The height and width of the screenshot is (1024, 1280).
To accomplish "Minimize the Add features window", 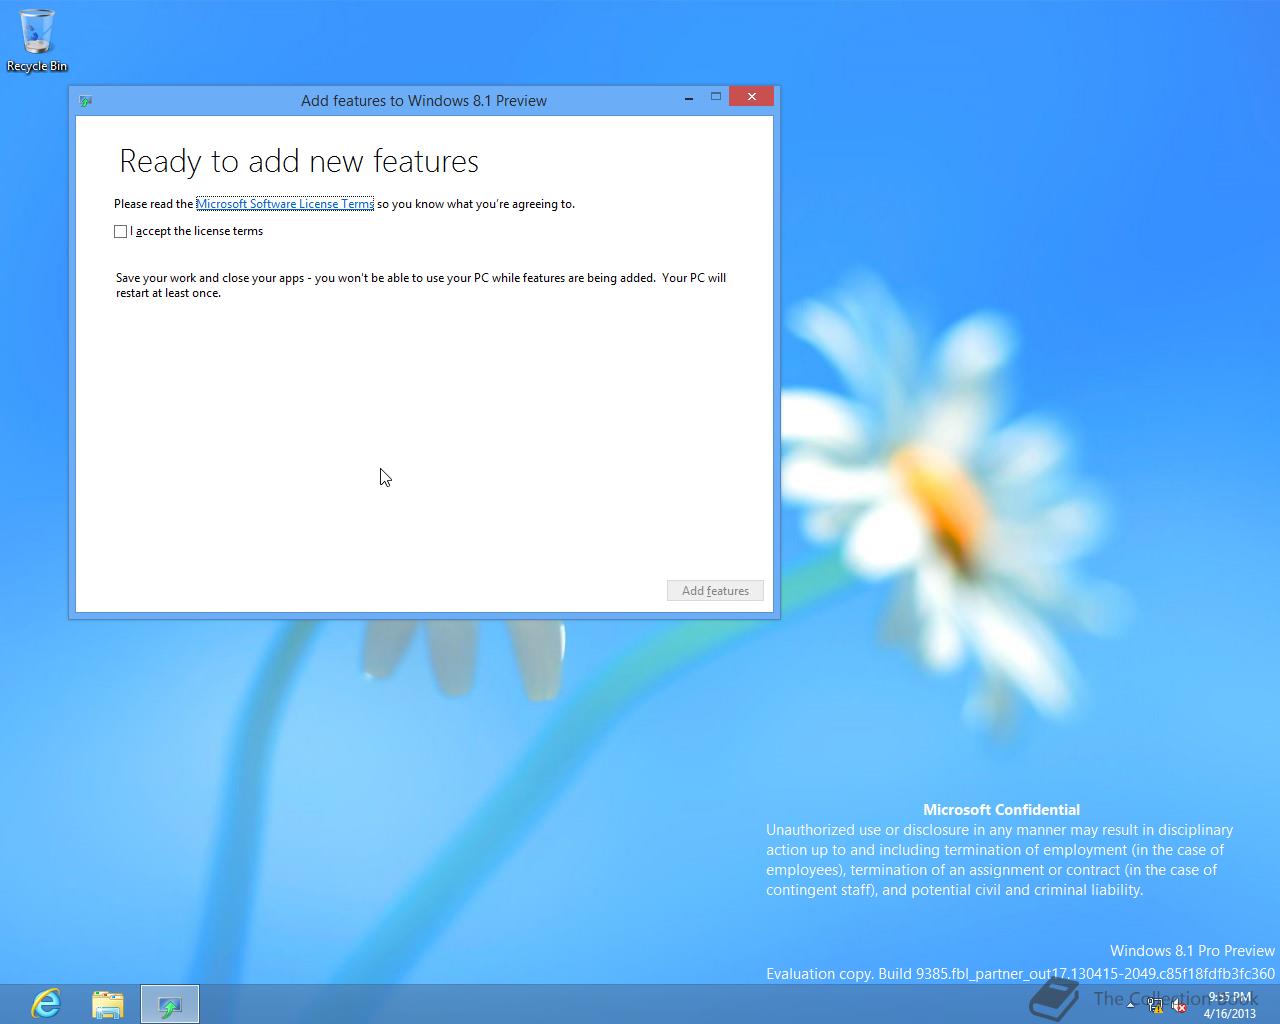I will pyautogui.click(x=689, y=97).
